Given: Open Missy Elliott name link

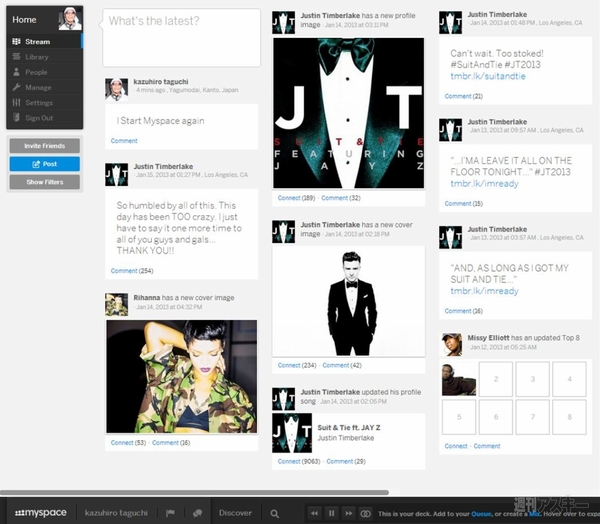Looking at the screenshot, I should coord(488,338).
